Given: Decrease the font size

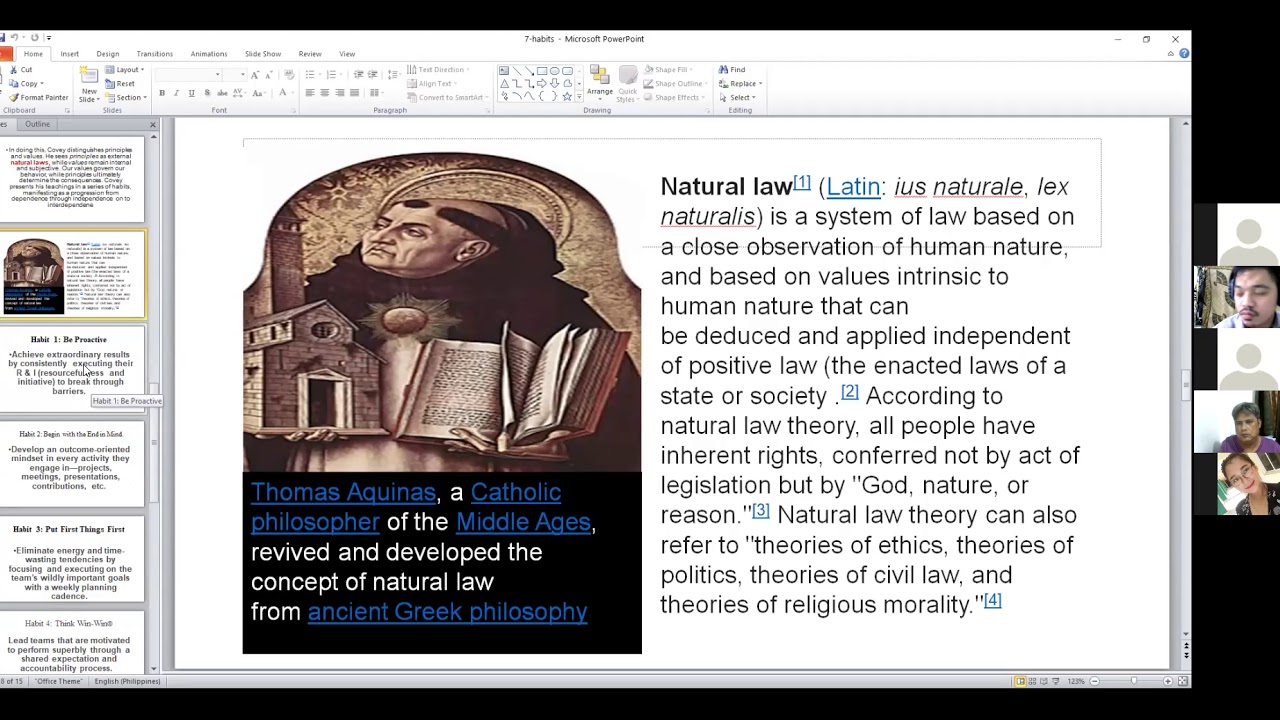Looking at the screenshot, I should [x=270, y=75].
